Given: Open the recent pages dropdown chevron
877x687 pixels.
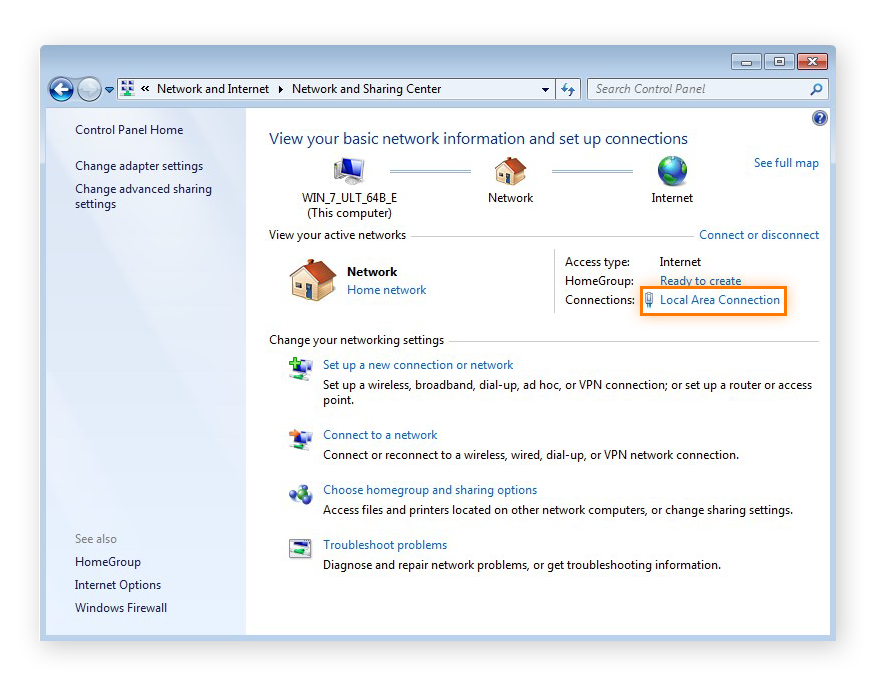Looking at the screenshot, I should click(x=109, y=89).
